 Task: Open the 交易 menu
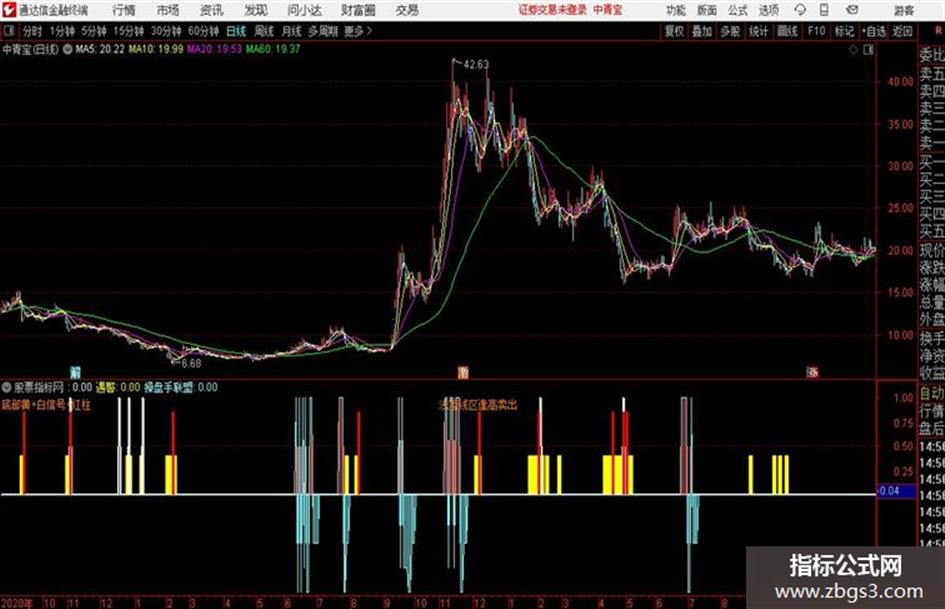407,10
